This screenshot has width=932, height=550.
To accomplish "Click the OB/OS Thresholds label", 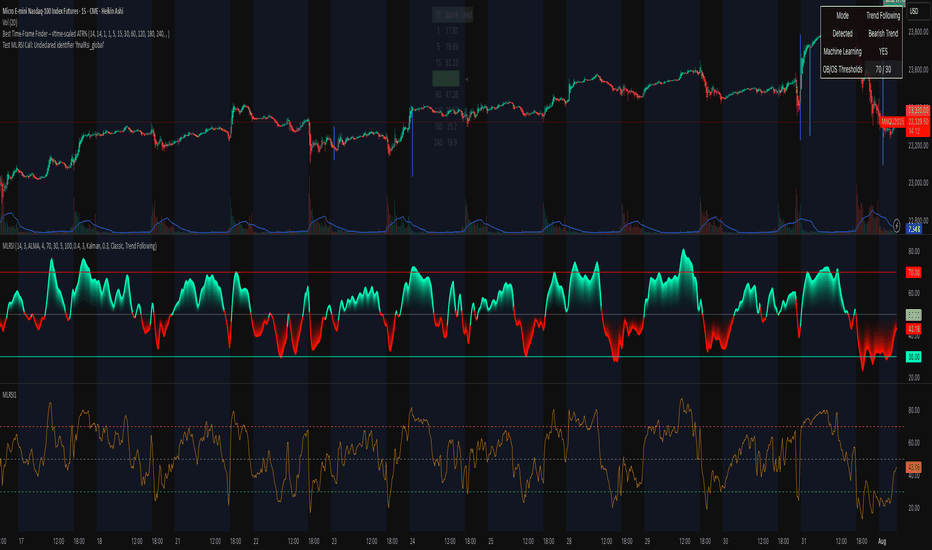I will 842,69.
